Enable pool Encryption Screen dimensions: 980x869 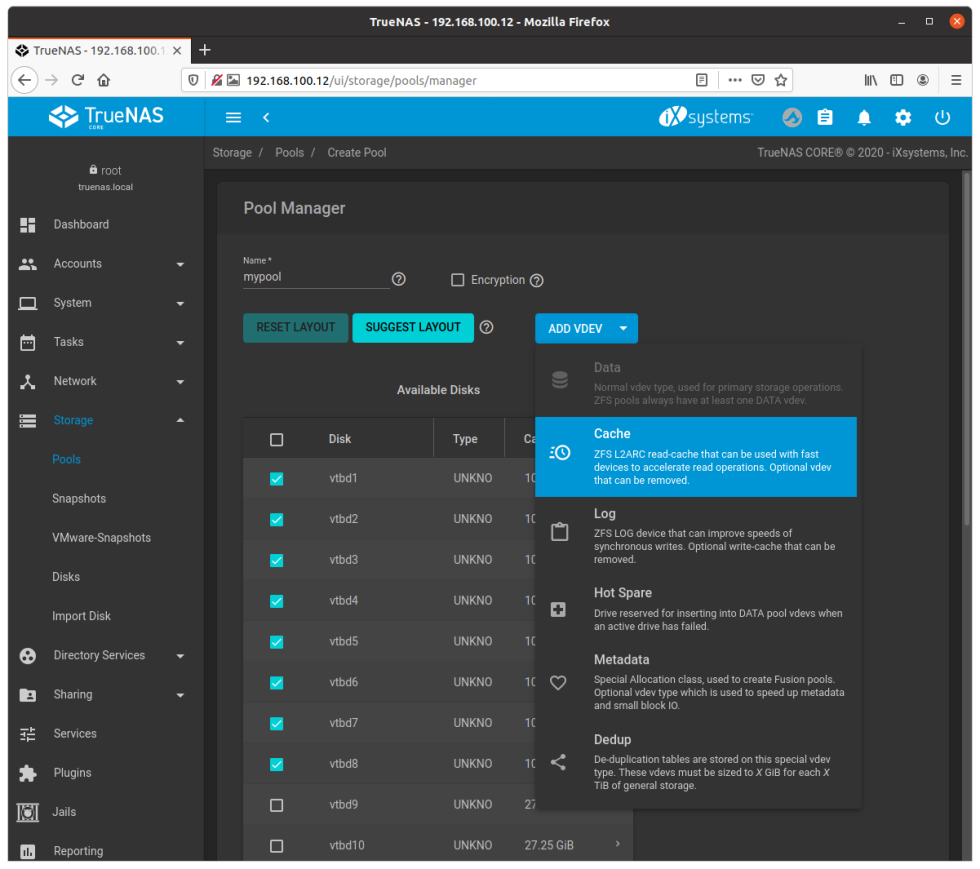click(458, 280)
